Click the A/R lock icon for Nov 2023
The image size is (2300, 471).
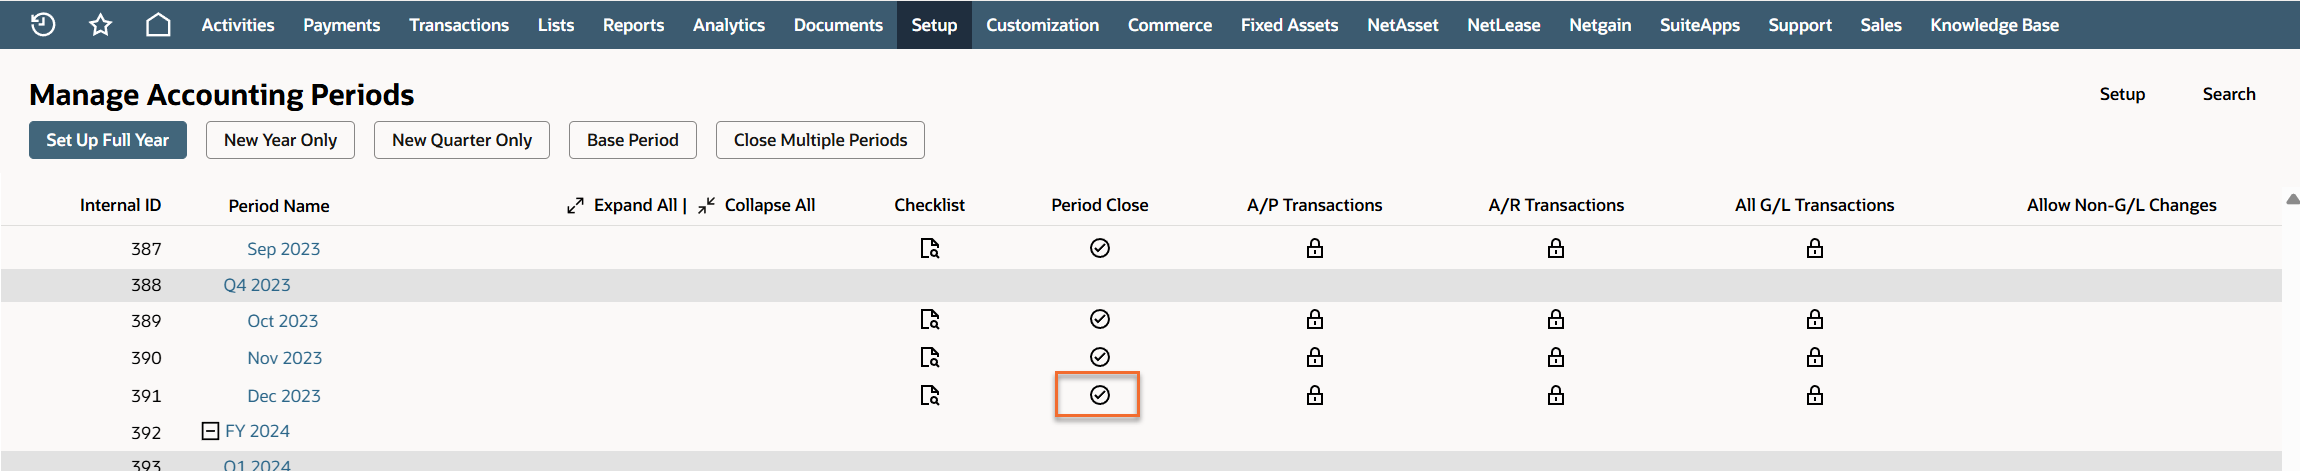tap(1555, 357)
